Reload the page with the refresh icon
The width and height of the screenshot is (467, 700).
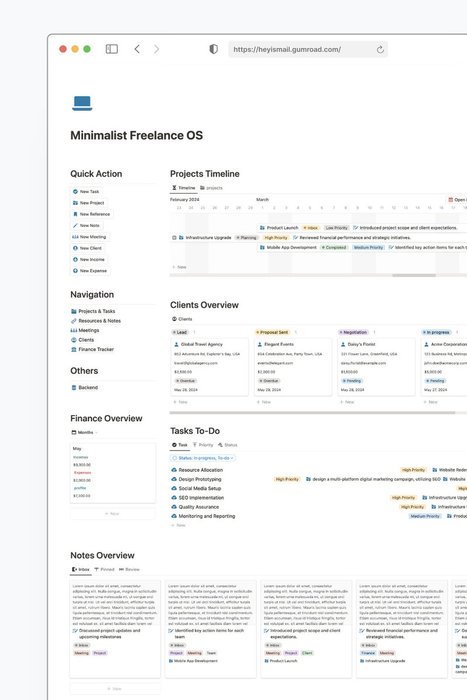(x=380, y=50)
